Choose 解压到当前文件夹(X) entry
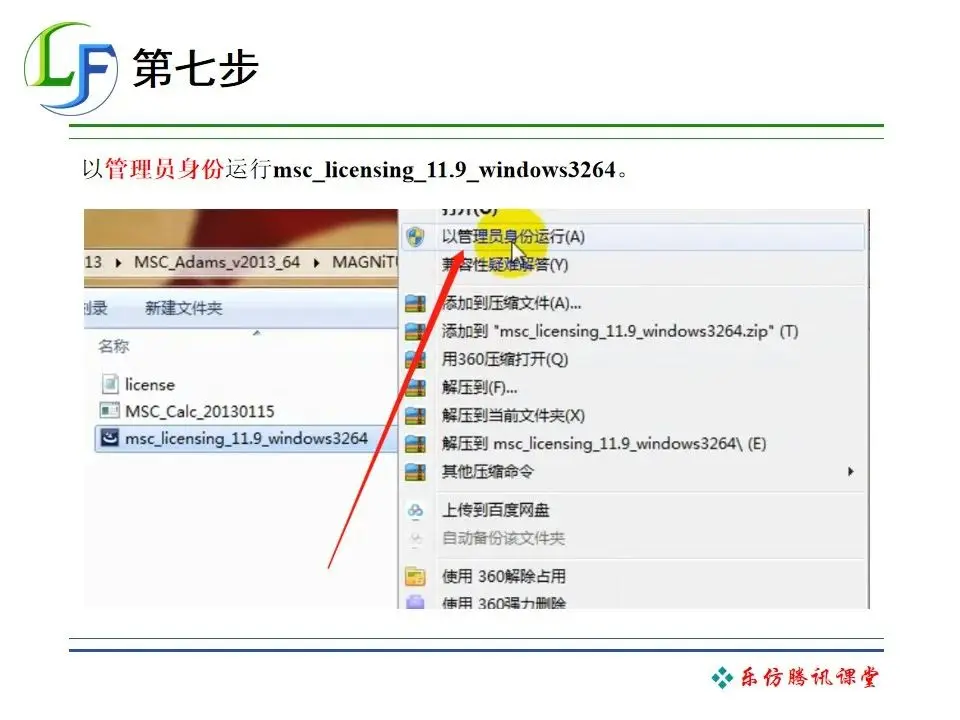This screenshot has height=720, width=960. [513, 416]
